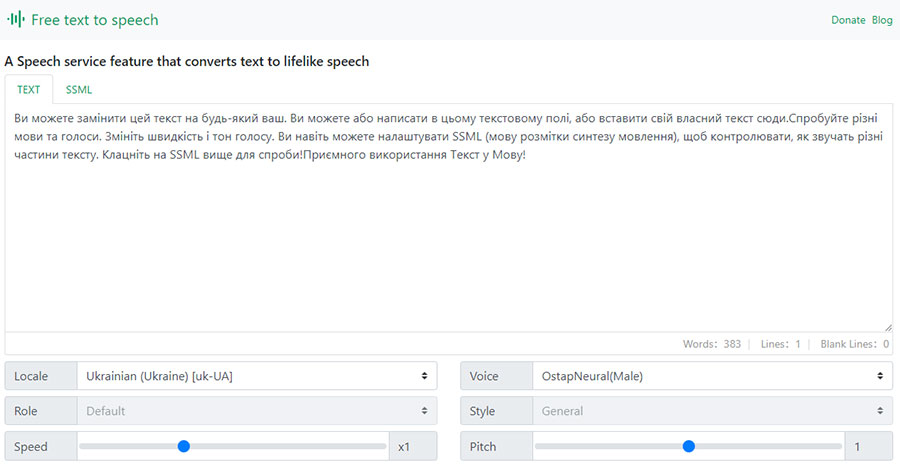Switch to the TEXT tab
This screenshot has height=466, width=900.
pos(29,90)
